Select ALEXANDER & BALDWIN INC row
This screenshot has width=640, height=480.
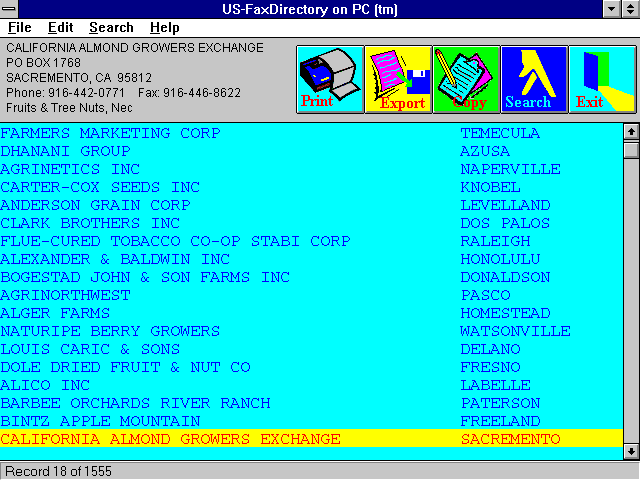coord(311,259)
